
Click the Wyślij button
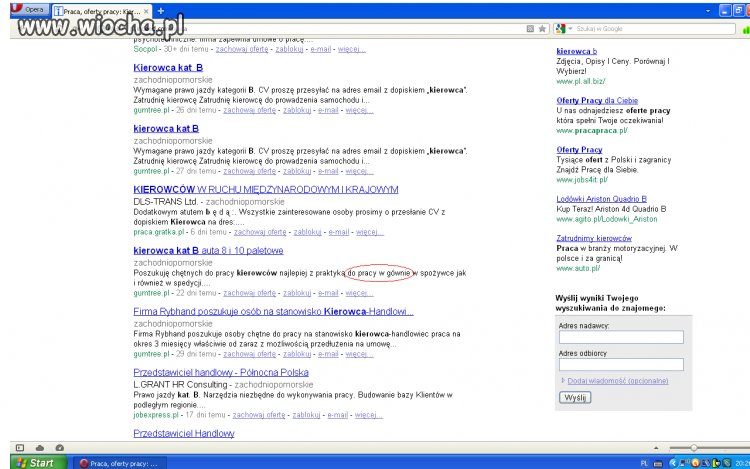575,398
